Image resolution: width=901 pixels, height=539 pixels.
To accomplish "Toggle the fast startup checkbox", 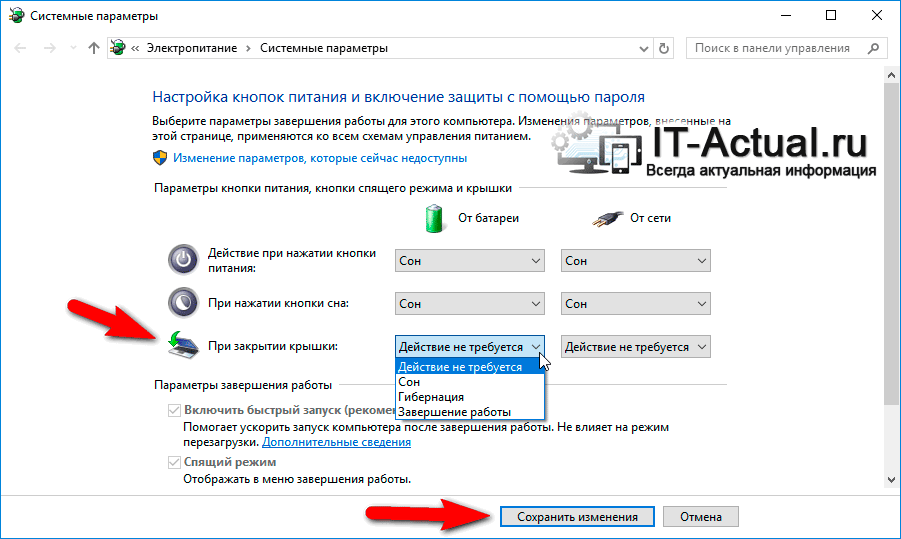I will tap(174, 410).
